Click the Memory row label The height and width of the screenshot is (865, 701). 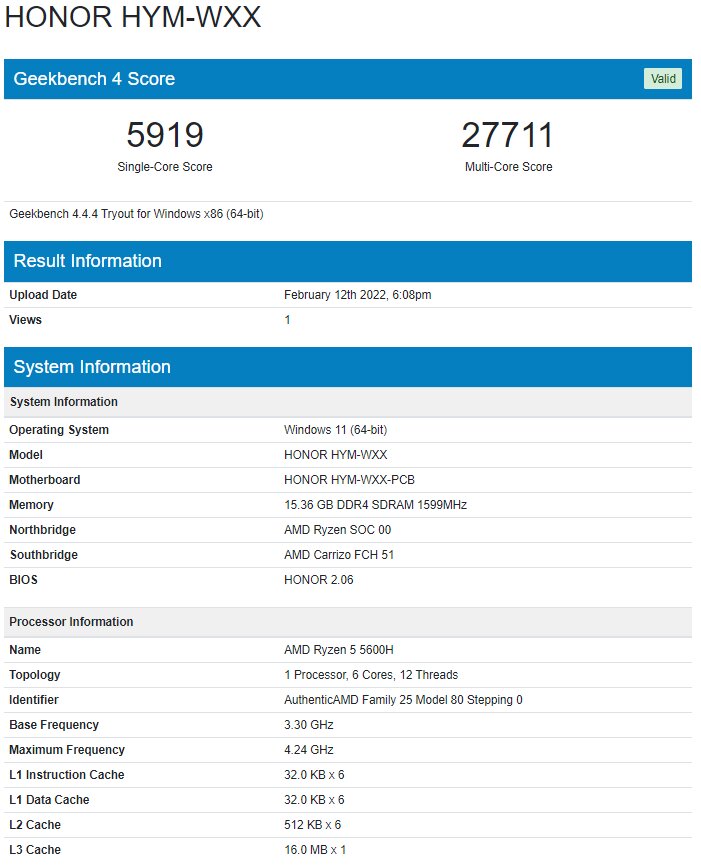[31, 505]
